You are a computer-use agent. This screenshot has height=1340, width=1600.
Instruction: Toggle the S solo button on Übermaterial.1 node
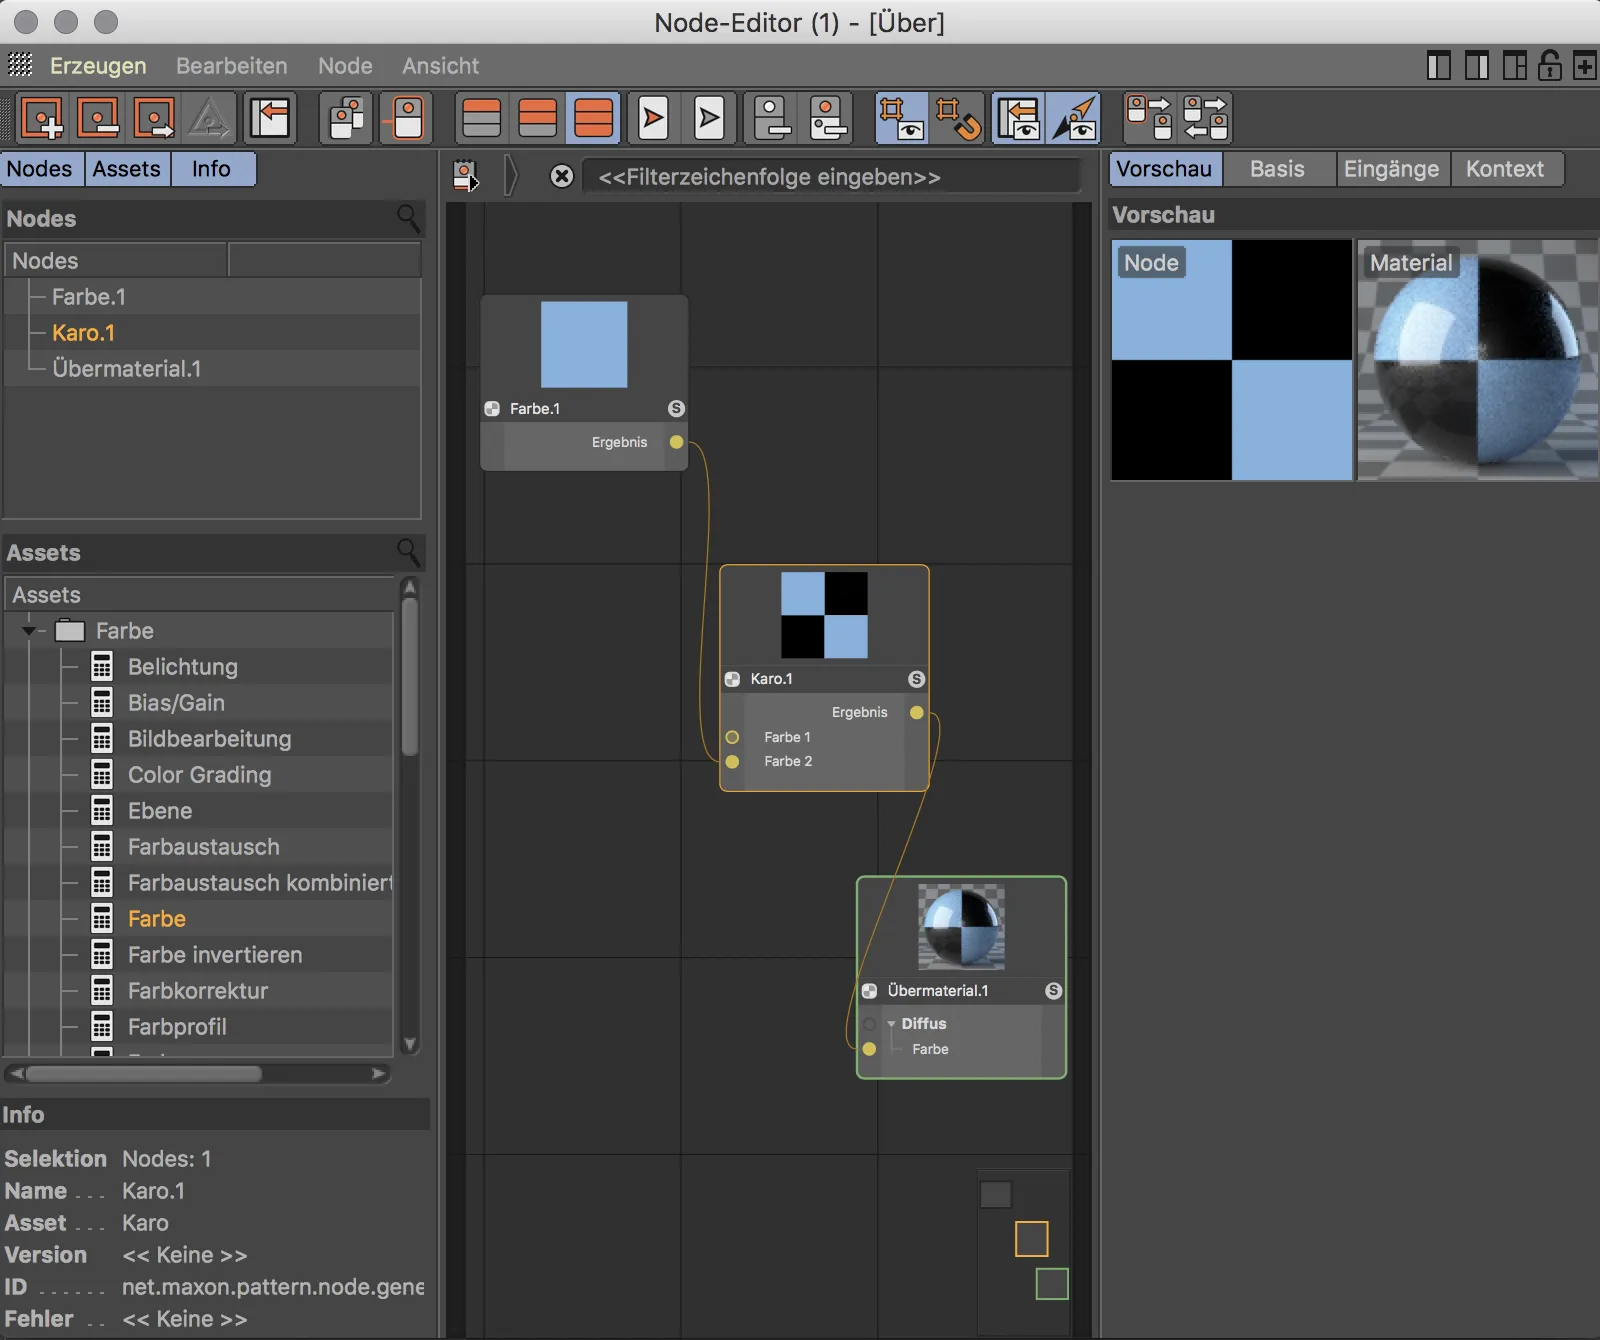pos(1053,991)
